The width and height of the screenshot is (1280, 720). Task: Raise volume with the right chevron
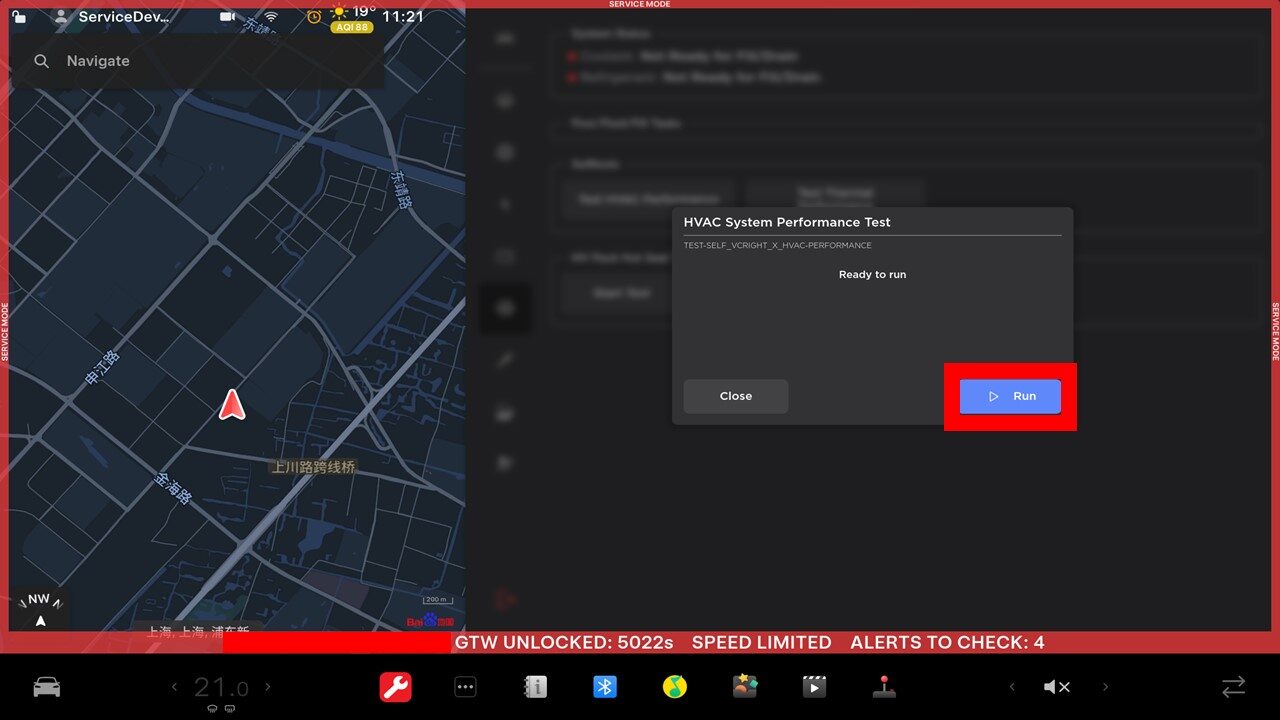tap(1105, 687)
